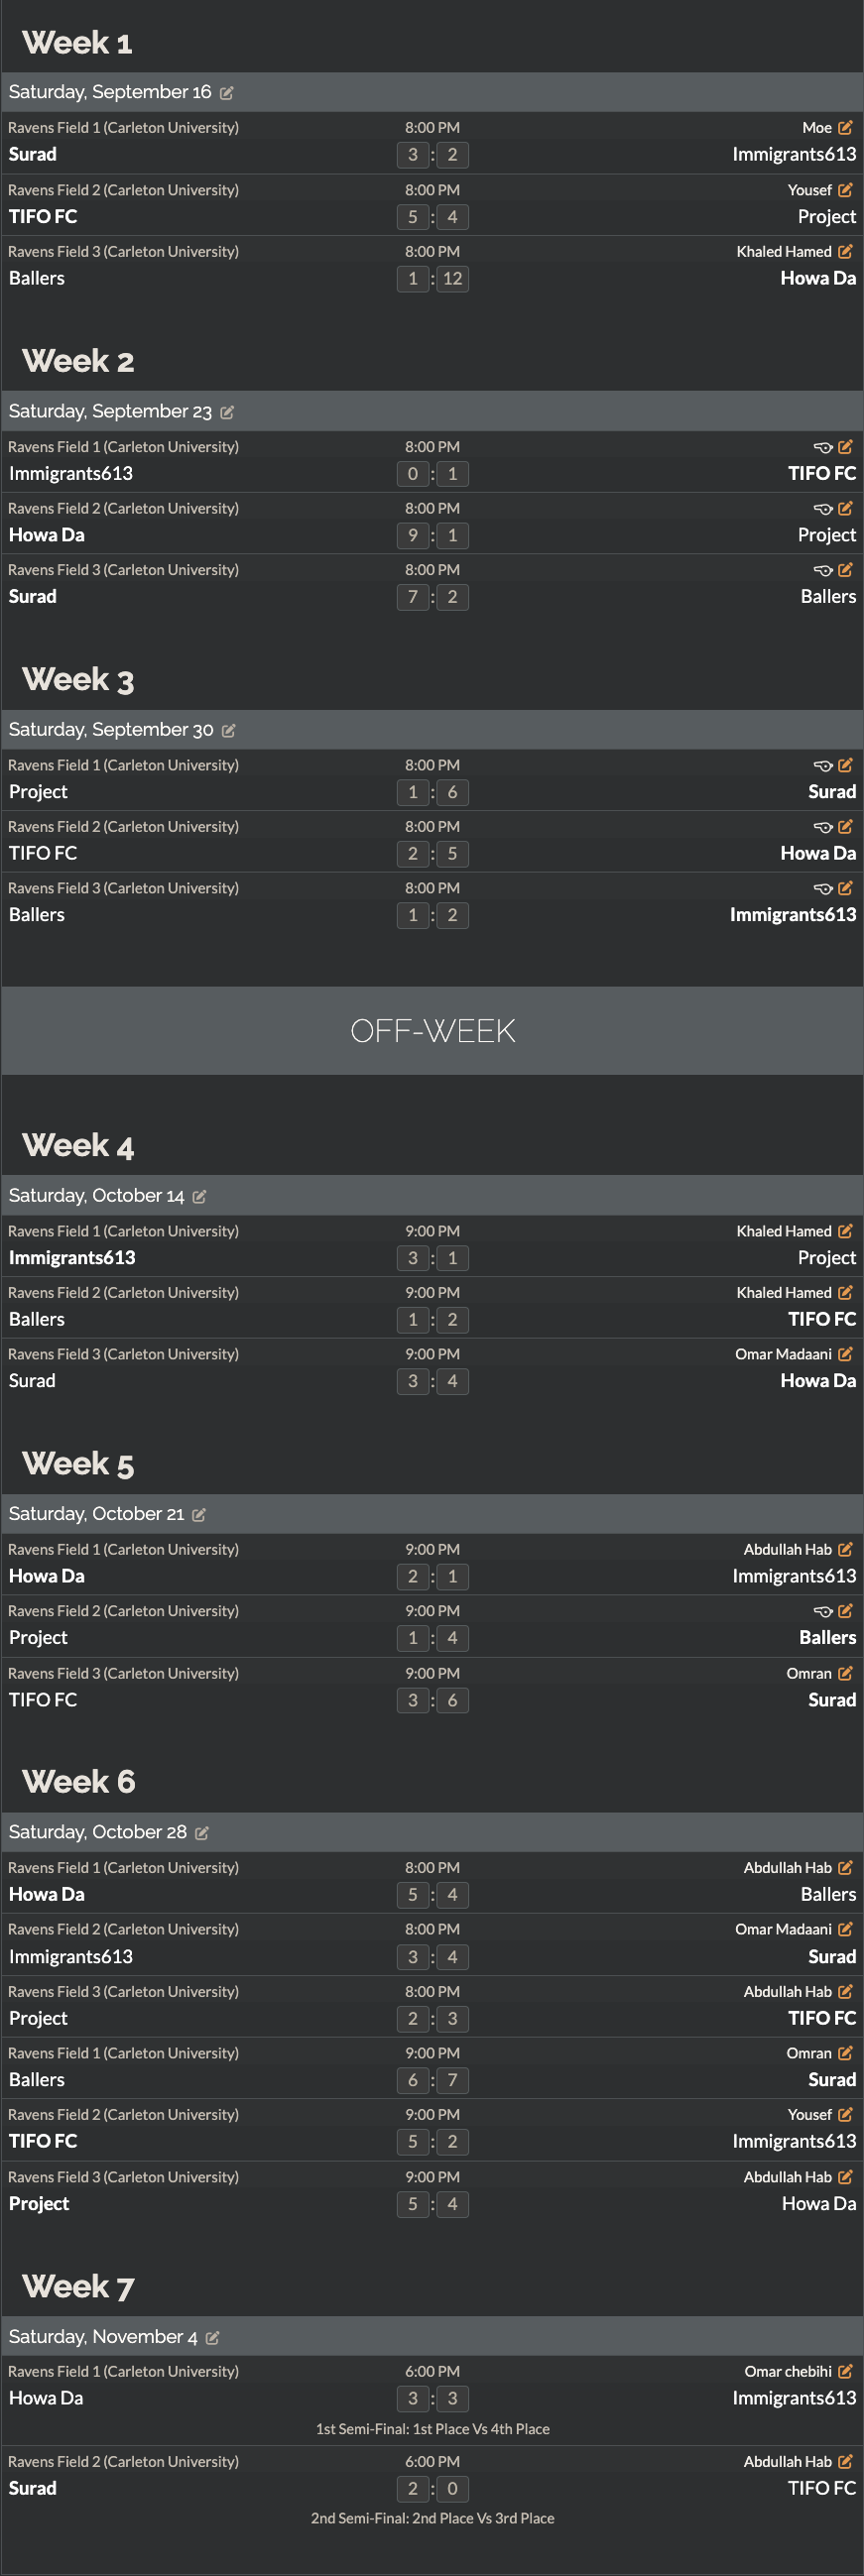
Task: Edit the Saturday, November 4 date
Action: coord(212,2337)
